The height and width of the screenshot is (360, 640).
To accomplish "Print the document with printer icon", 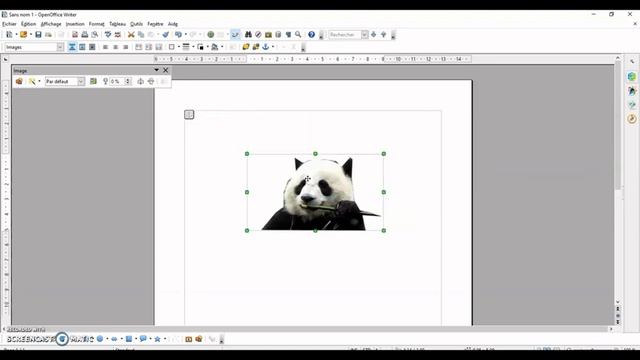I will pyautogui.click(x=84, y=35).
